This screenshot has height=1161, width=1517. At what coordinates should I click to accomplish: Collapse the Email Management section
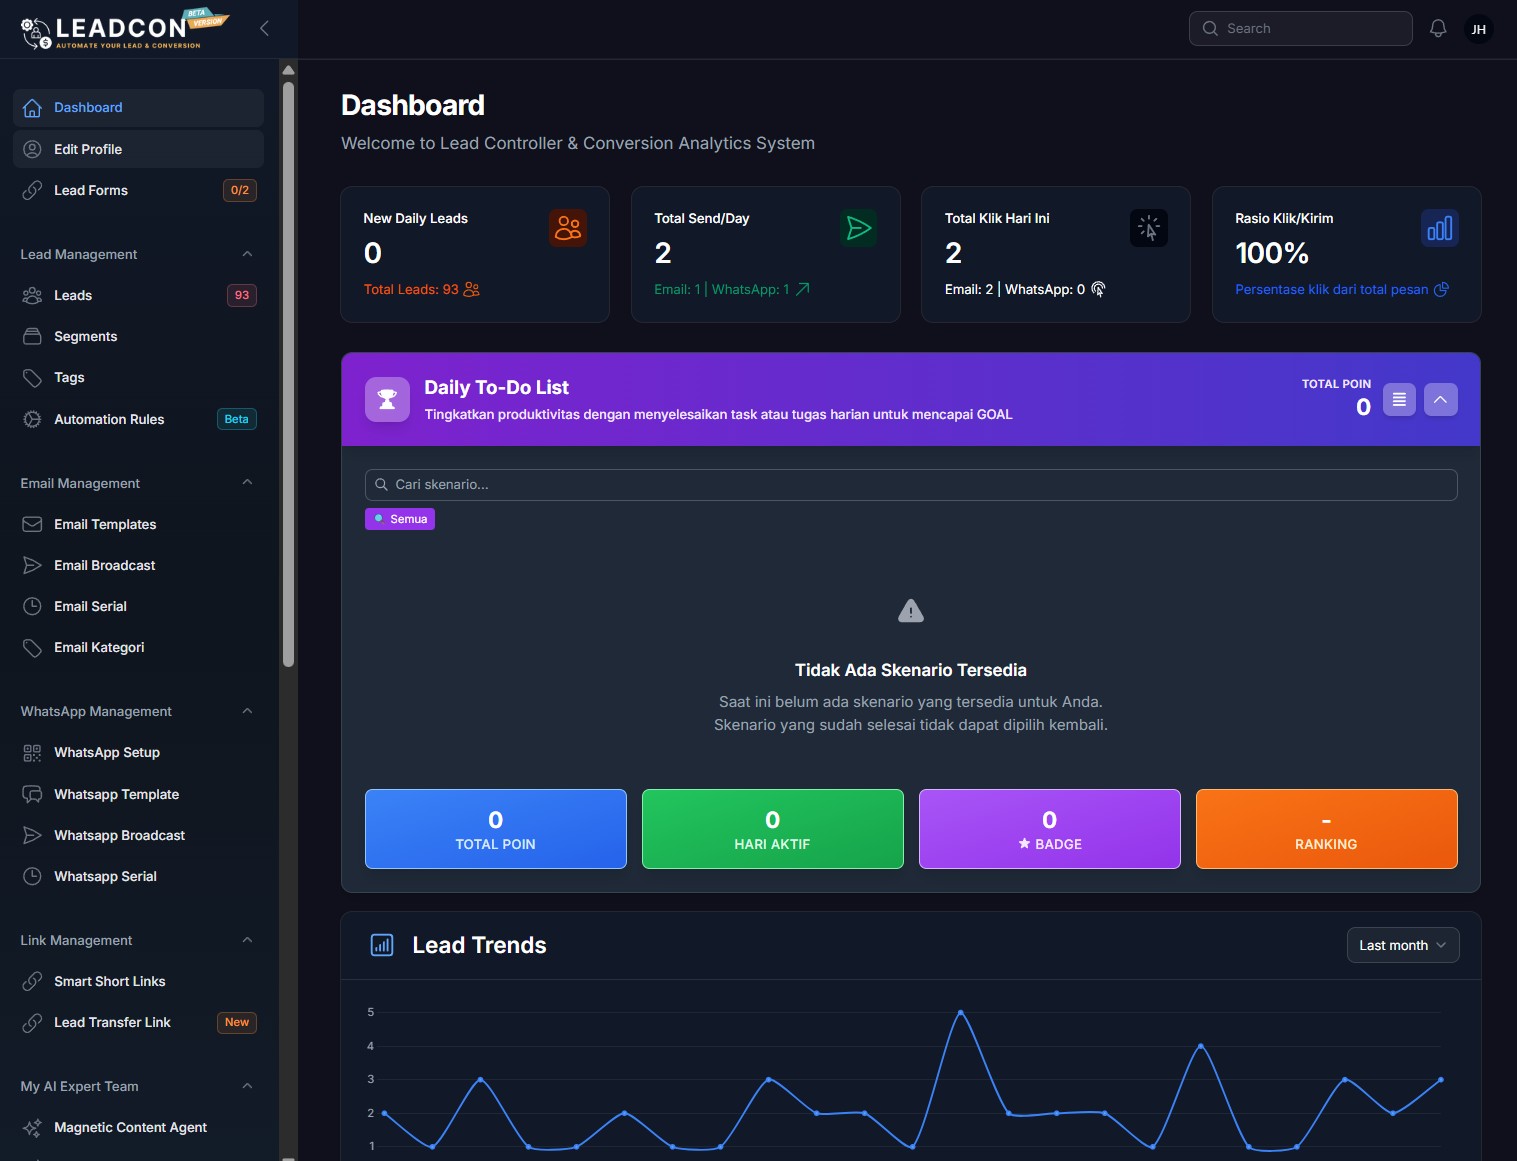click(x=247, y=483)
